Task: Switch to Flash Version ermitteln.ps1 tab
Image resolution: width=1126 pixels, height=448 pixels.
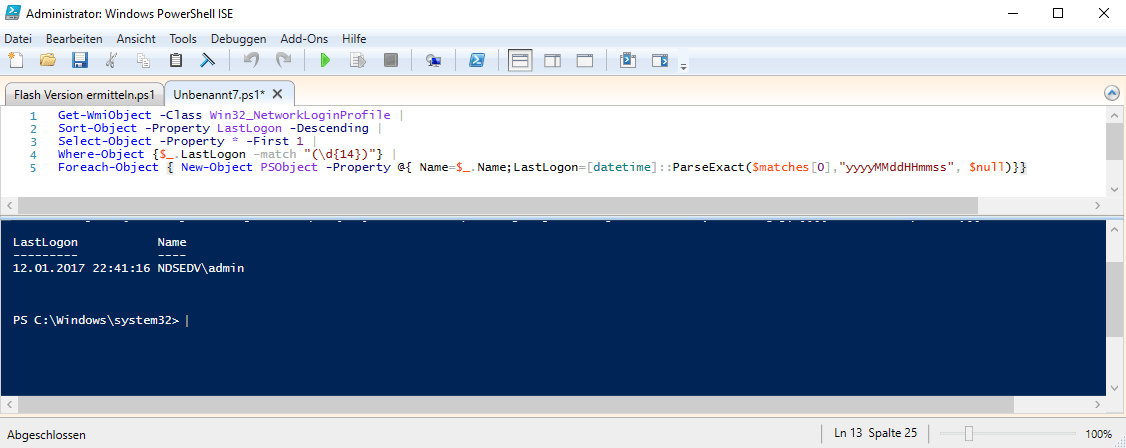Action: point(84,94)
